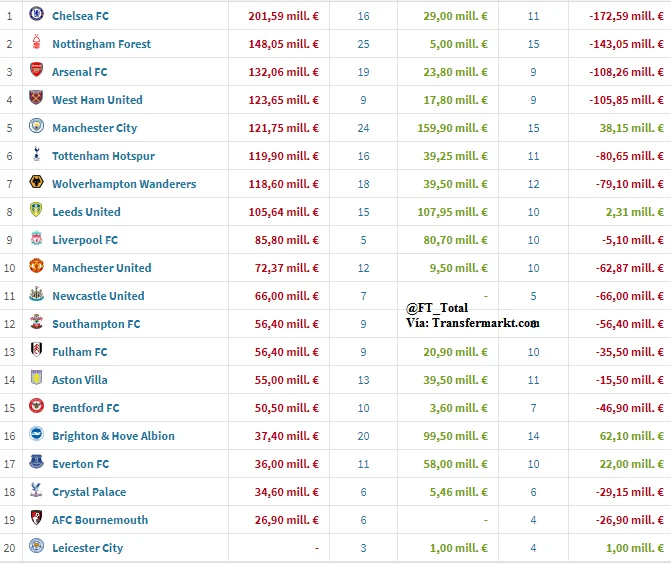Click Nottingham Forest arrivals count 25

(x=363, y=44)
